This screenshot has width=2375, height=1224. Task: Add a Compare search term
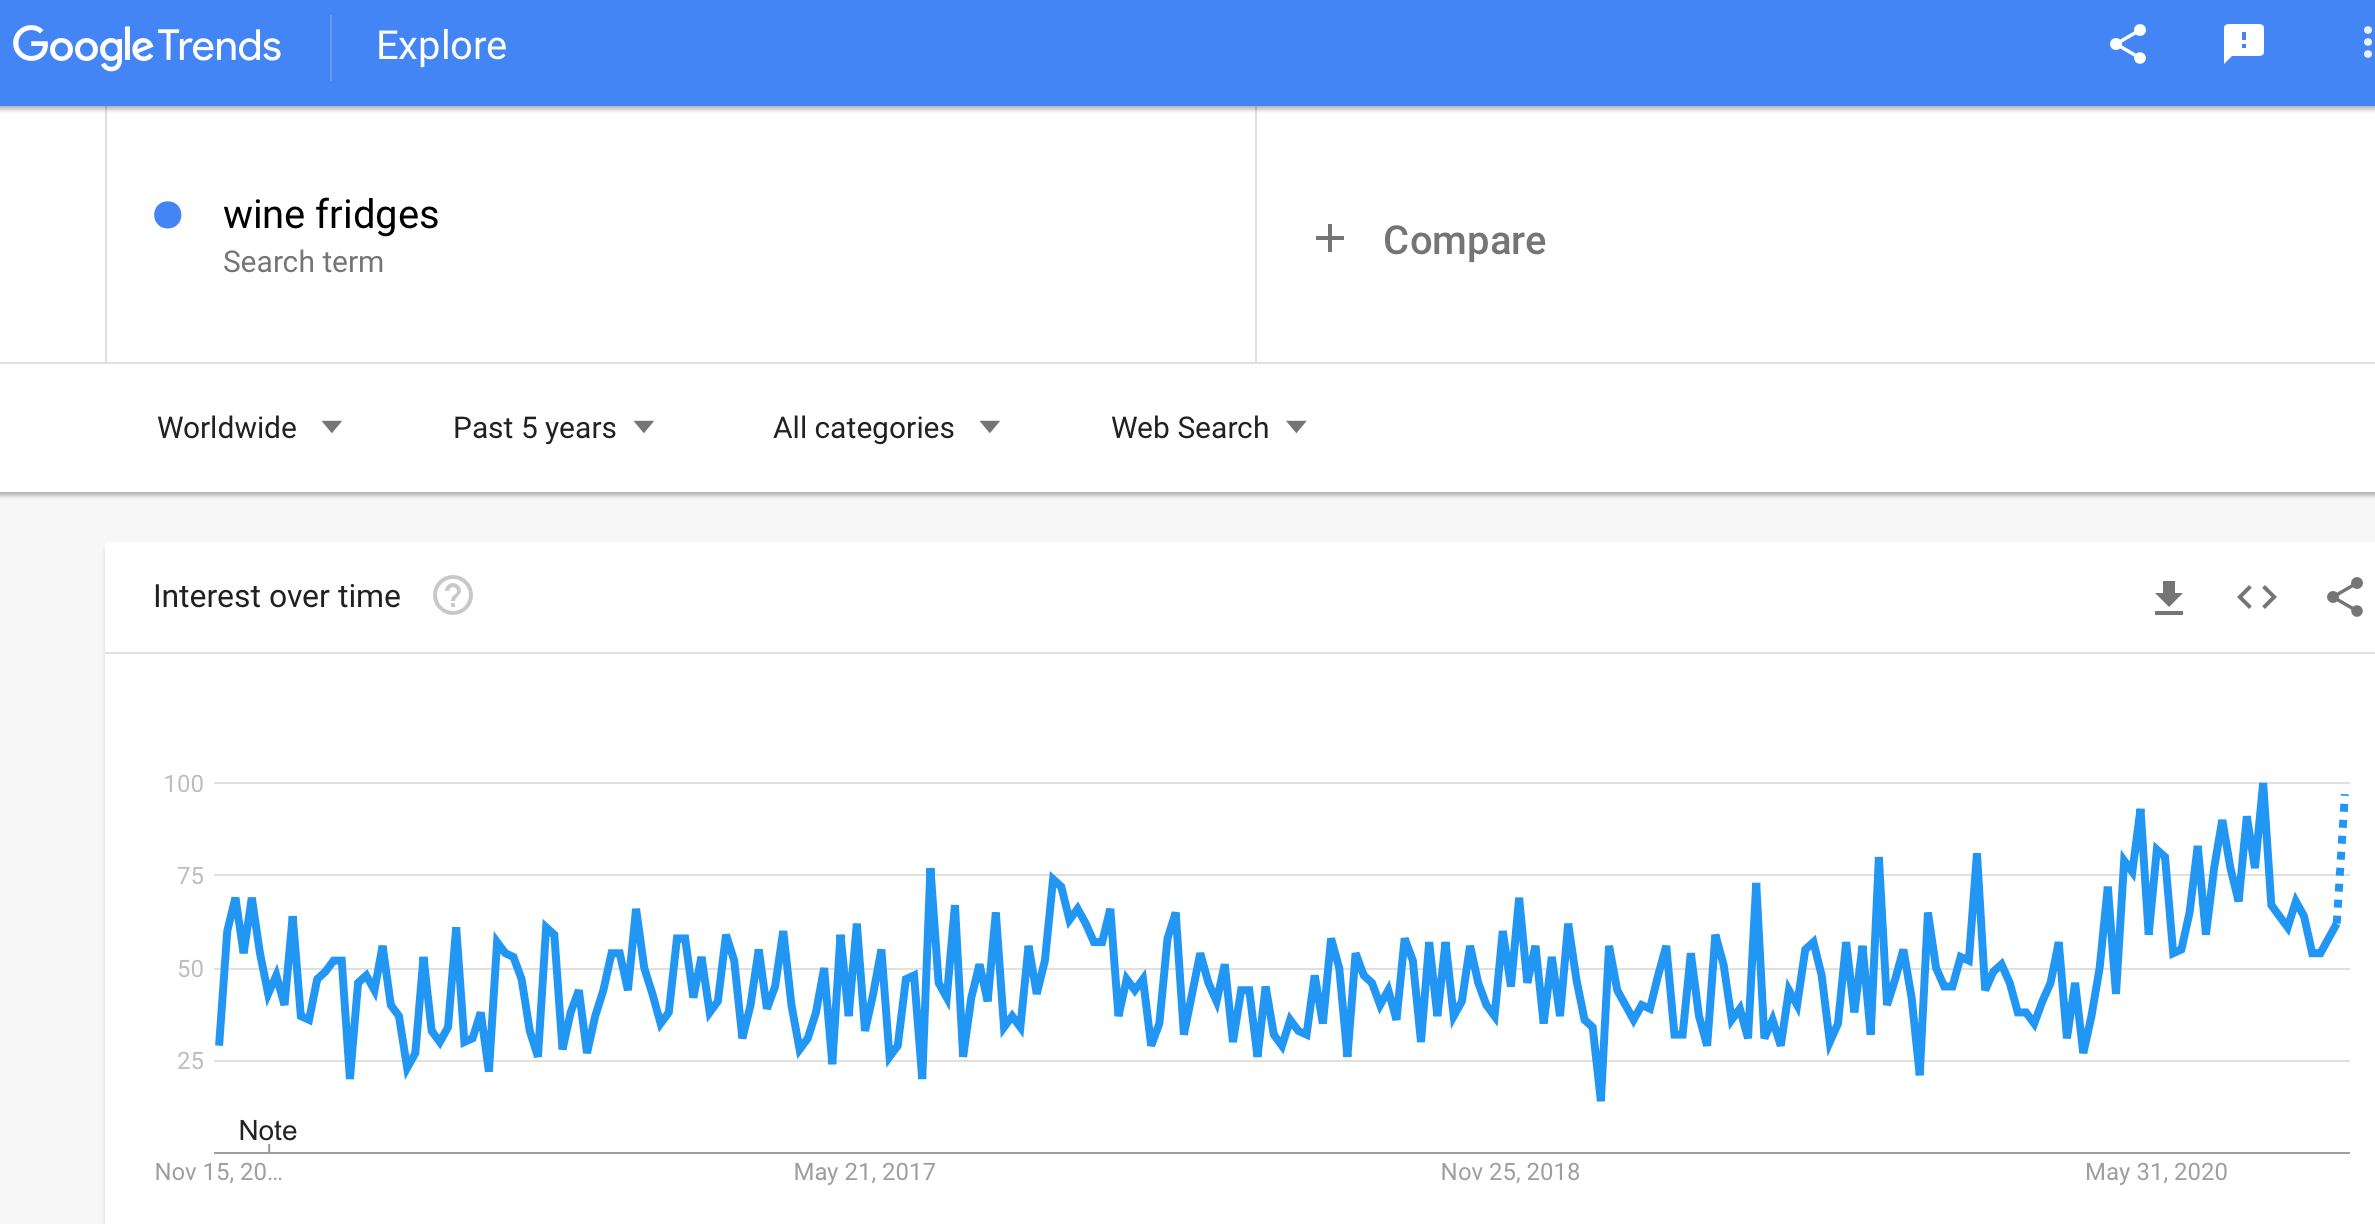(x=1464, y=240)
